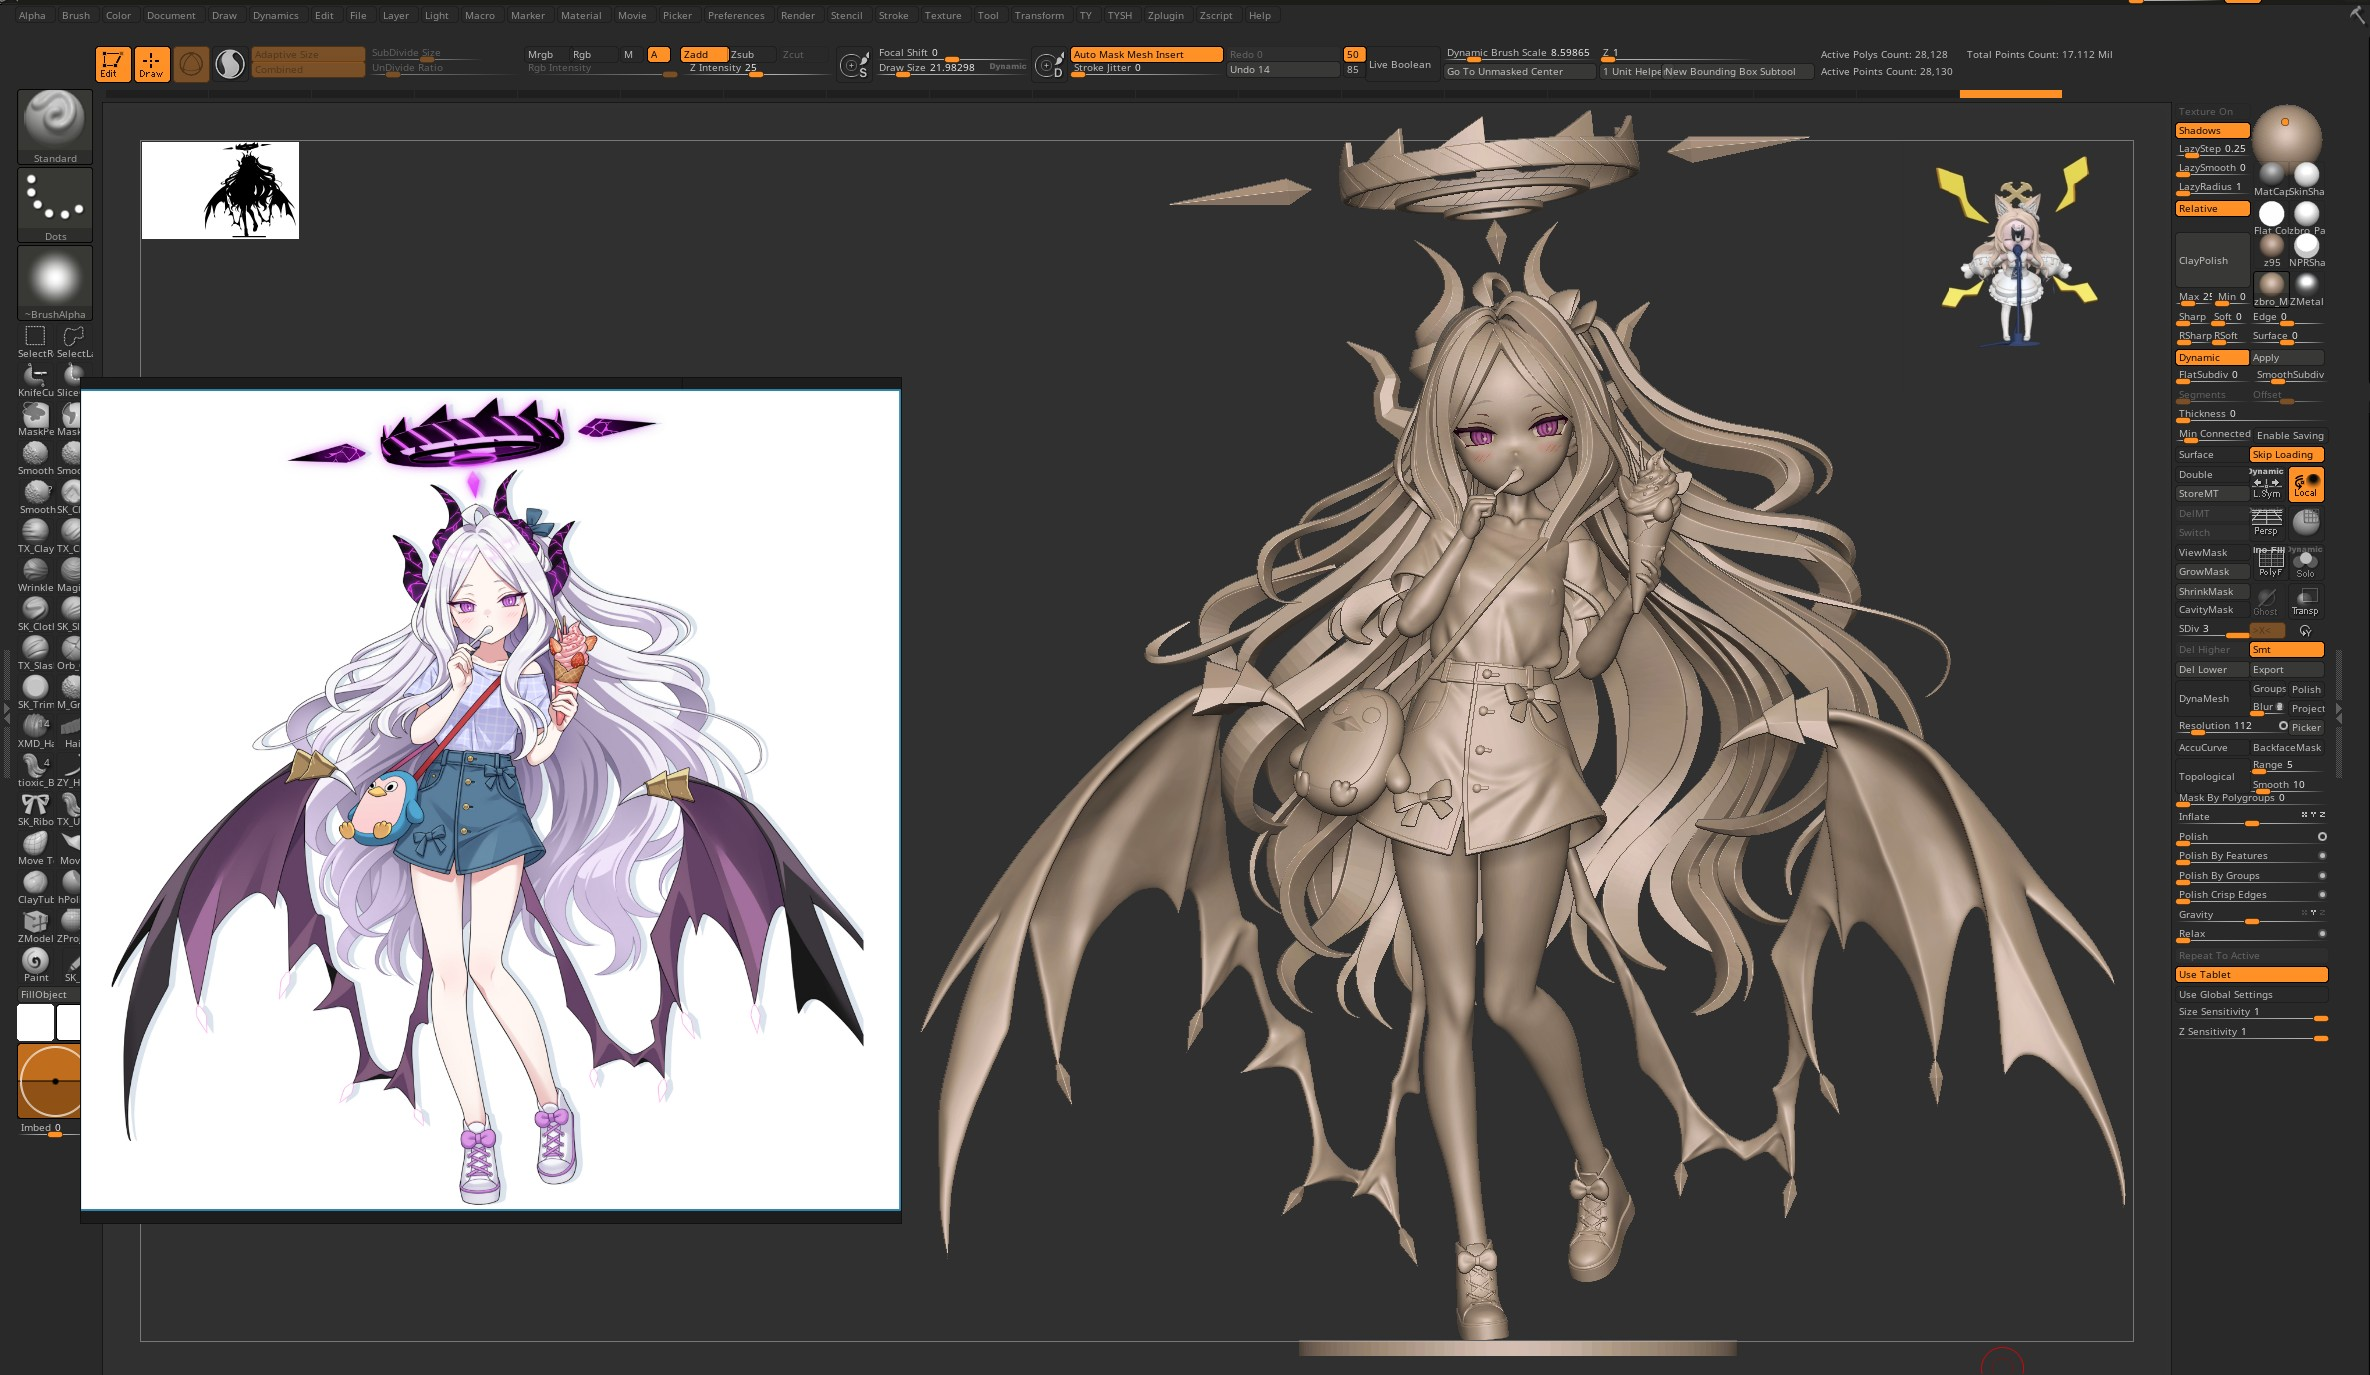Disable the Use Tablet toggle
Image resolution: width=2370 pixels, height=1375 pixels.
2250,974
